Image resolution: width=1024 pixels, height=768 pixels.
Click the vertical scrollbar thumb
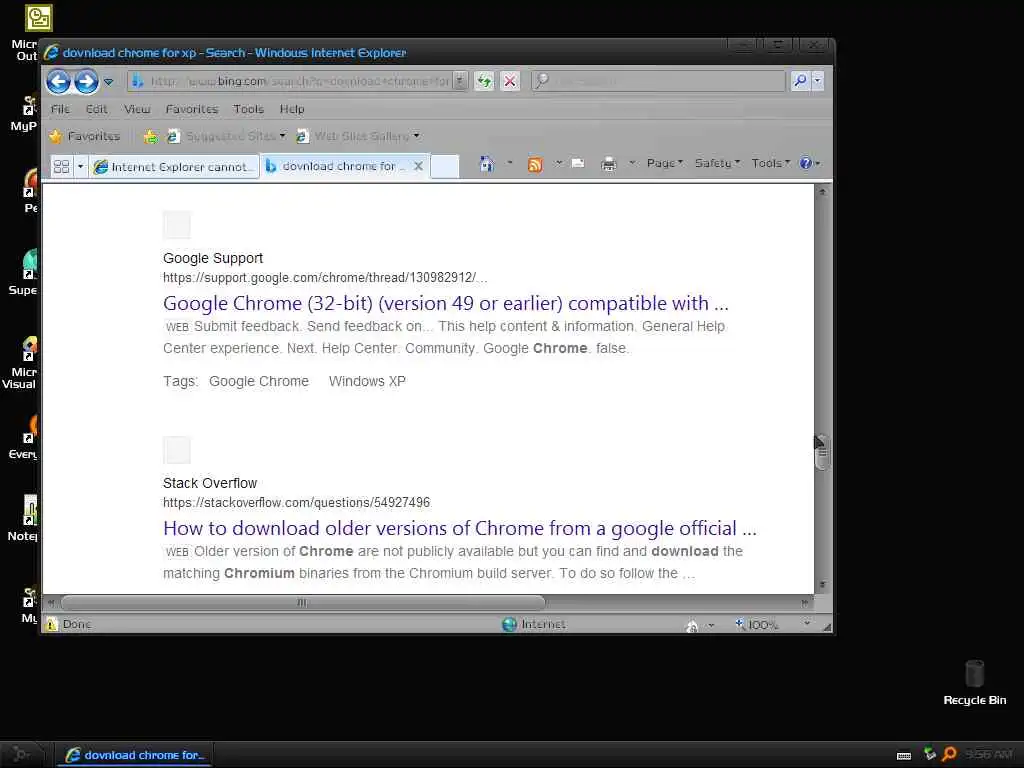pos(822,452)
